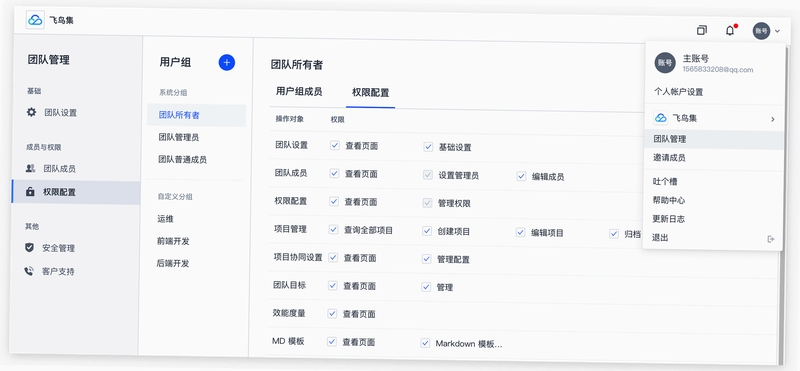The width and height of the screenshot is (800, 371).
Task: Open 吐个槽 feedback entry
Action: 665,181
